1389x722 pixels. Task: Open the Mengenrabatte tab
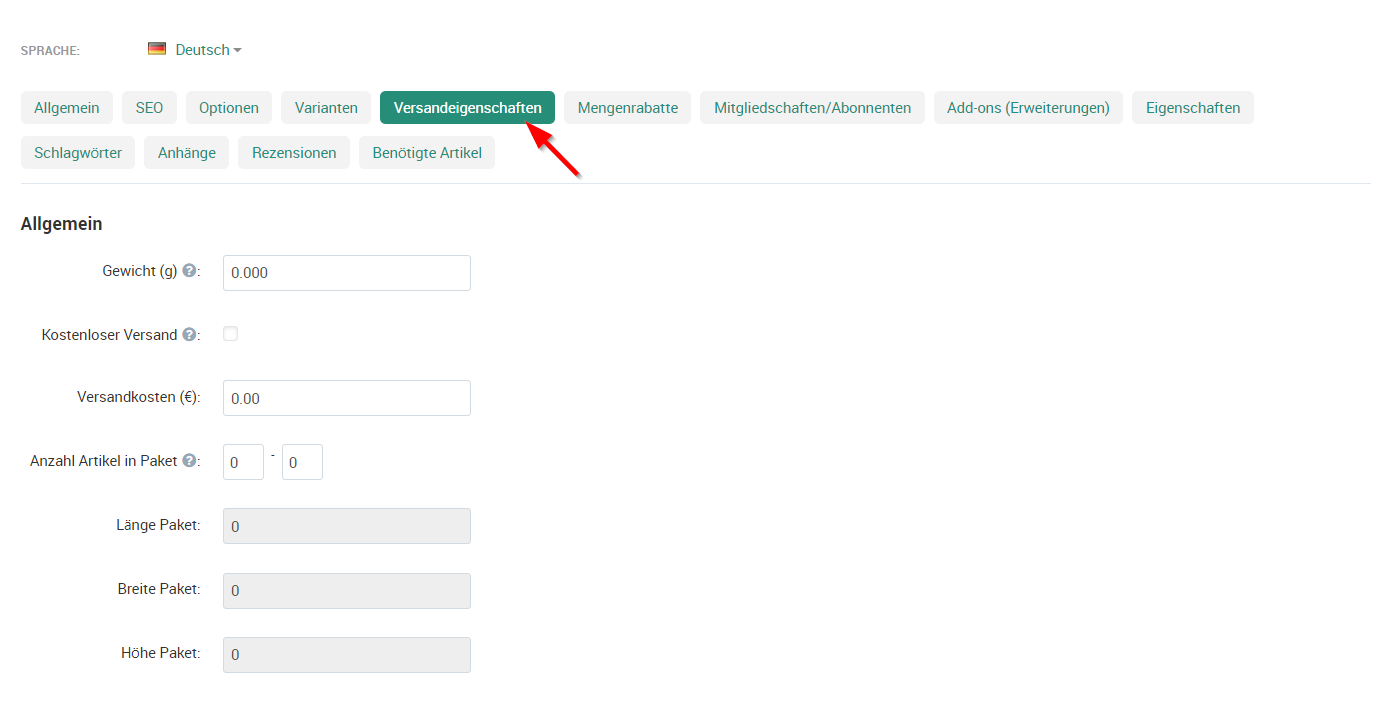[x=627, y=108]
